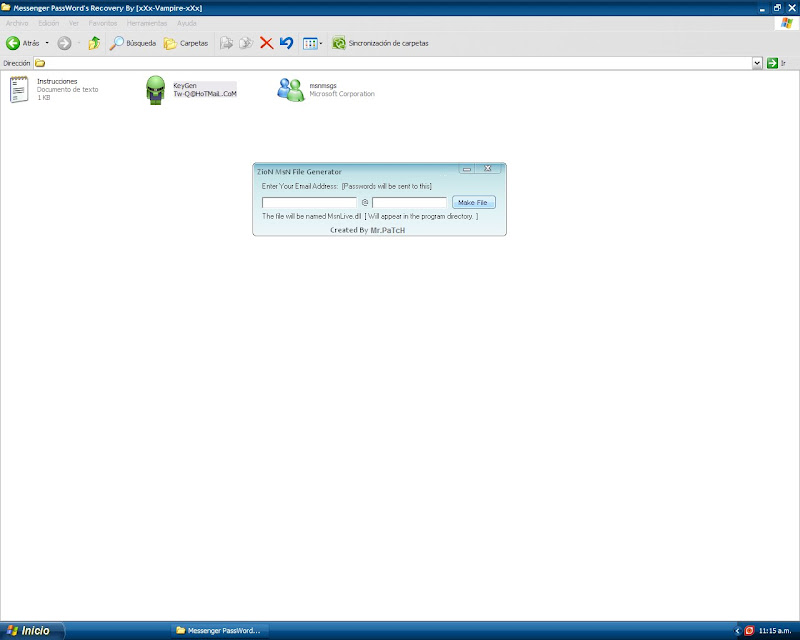Click the Messenger PassWord taskbar button
Image resolution: width=800 pixels, height=640 pixels.
pos(219,631)
